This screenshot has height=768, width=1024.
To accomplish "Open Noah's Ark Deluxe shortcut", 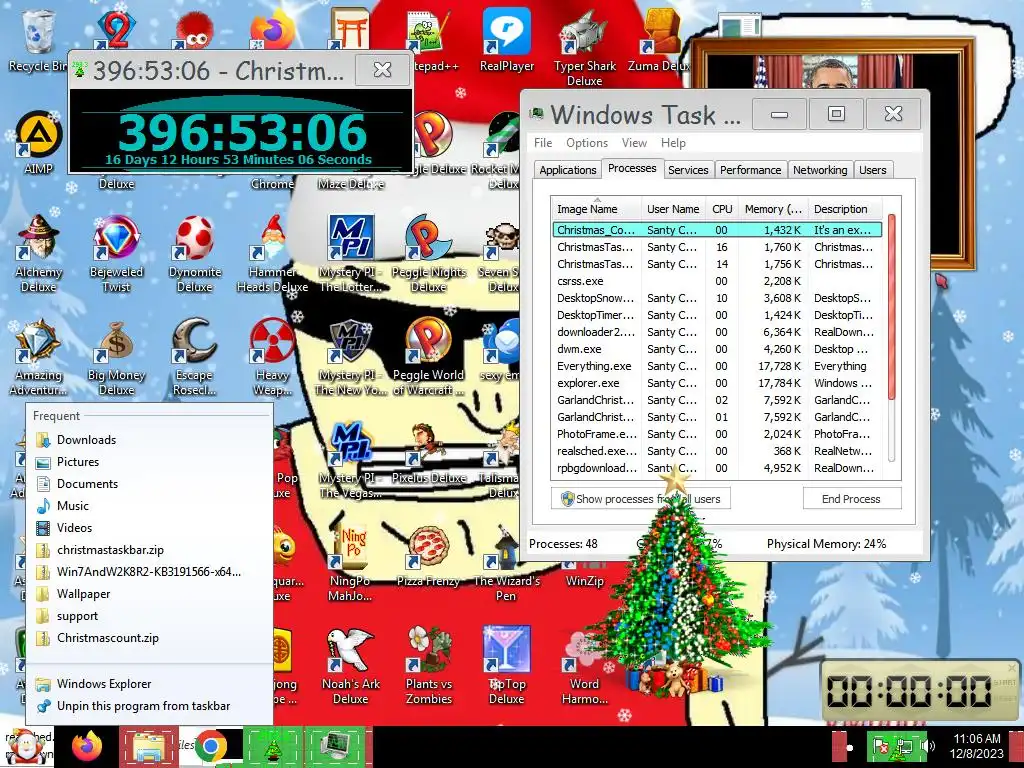I will pos(351,666).
